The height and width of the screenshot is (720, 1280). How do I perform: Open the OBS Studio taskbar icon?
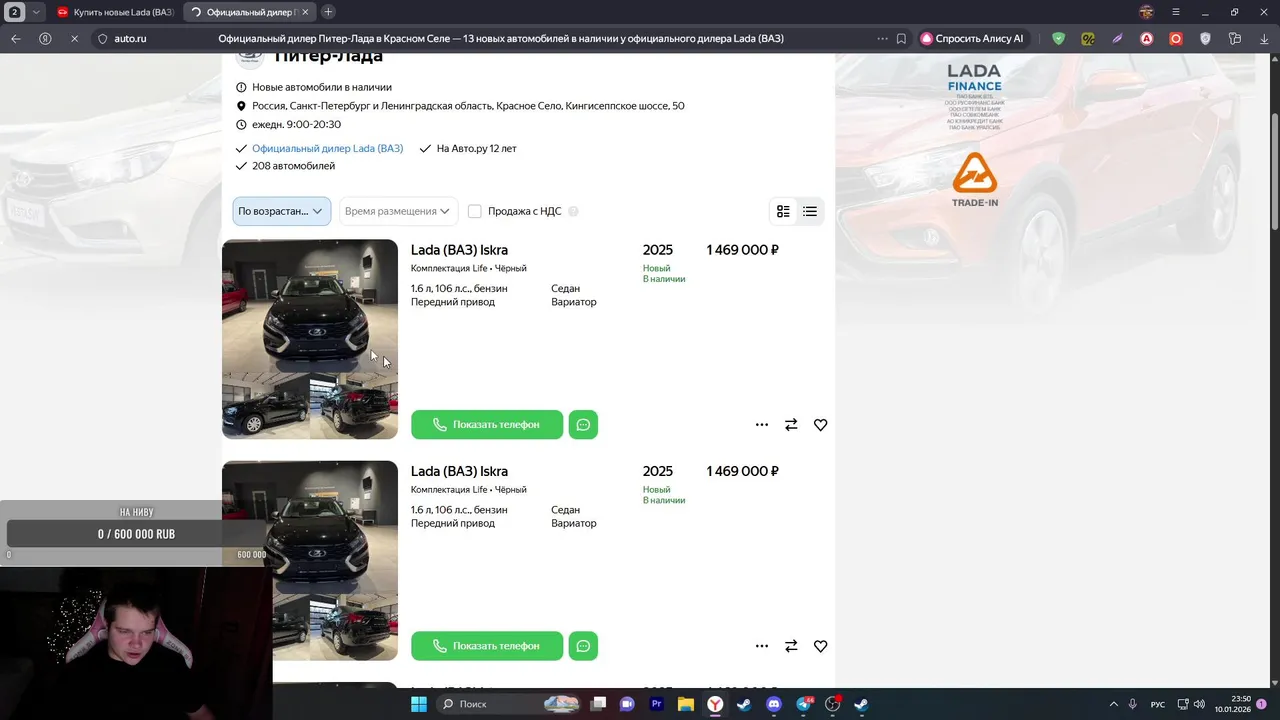click(833, 704)
